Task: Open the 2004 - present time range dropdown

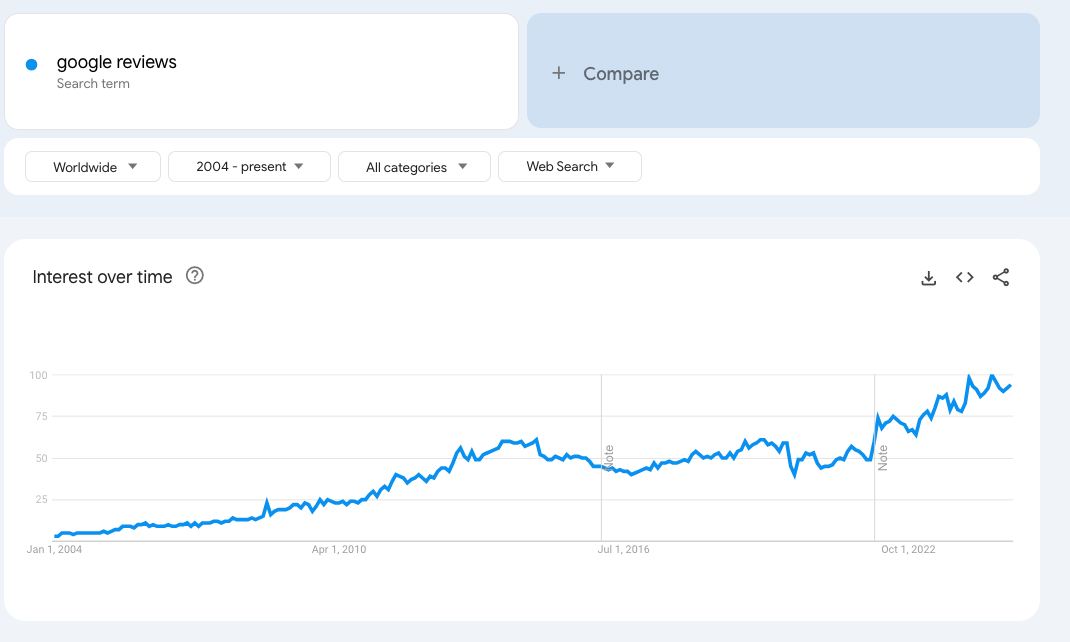Action: (249, 167)
